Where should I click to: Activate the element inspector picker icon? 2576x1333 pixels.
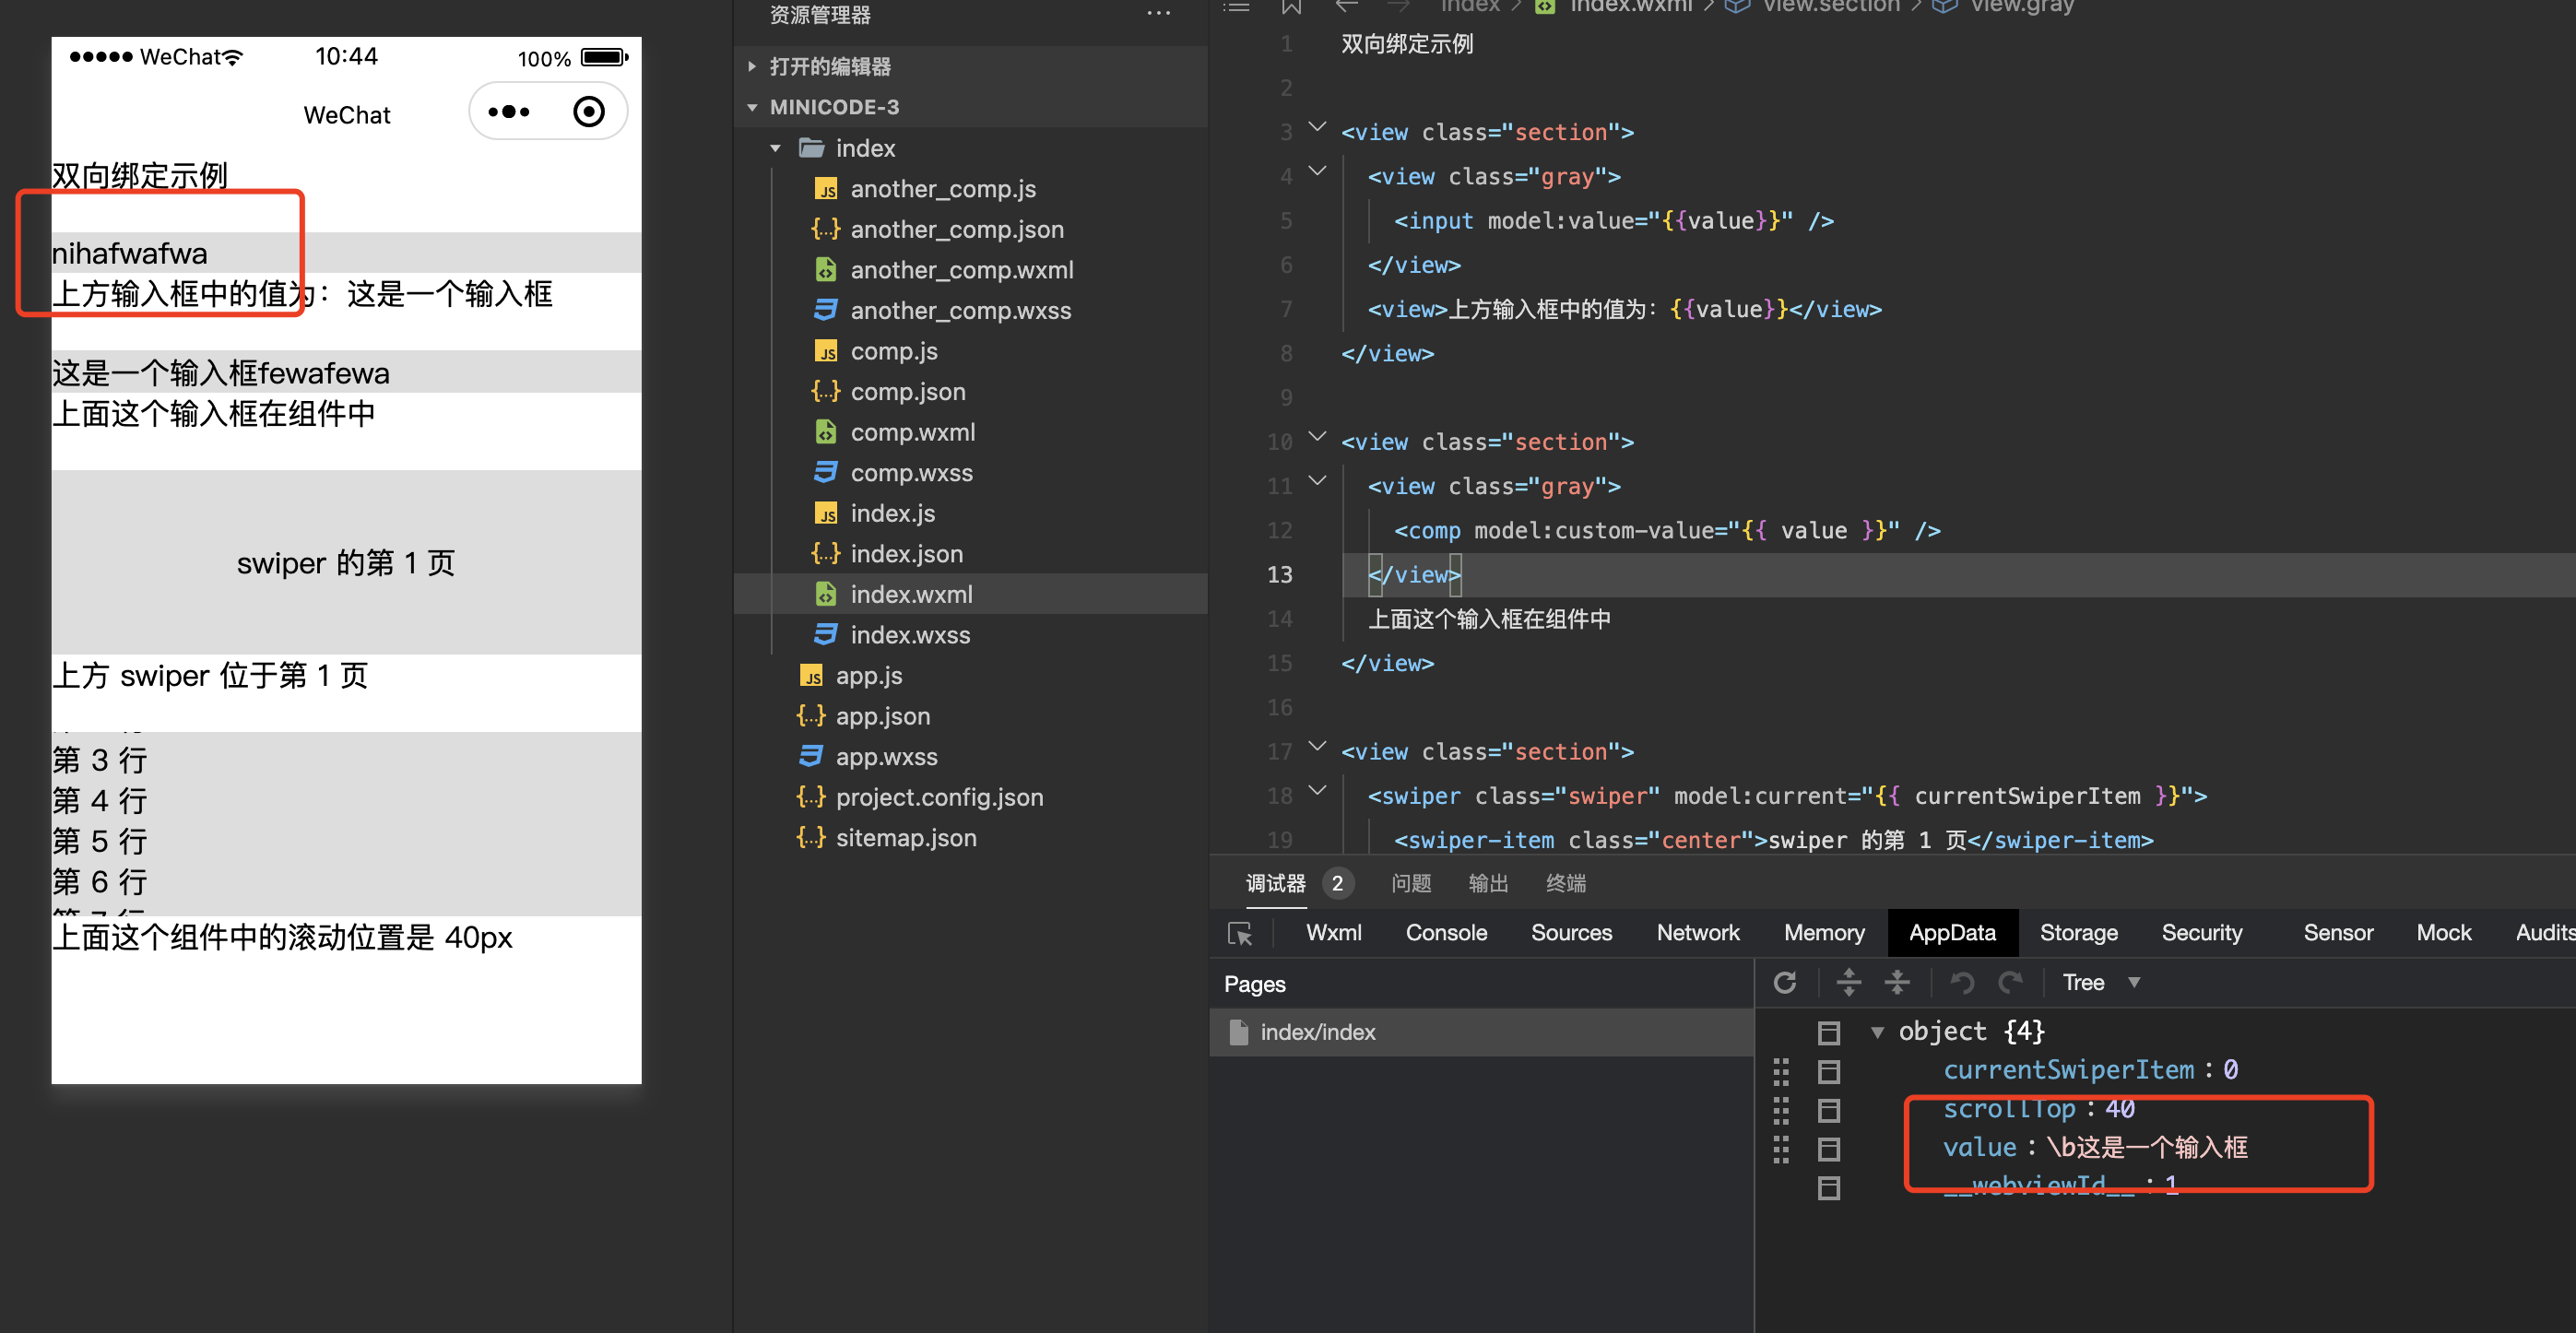pos(1240,933)
